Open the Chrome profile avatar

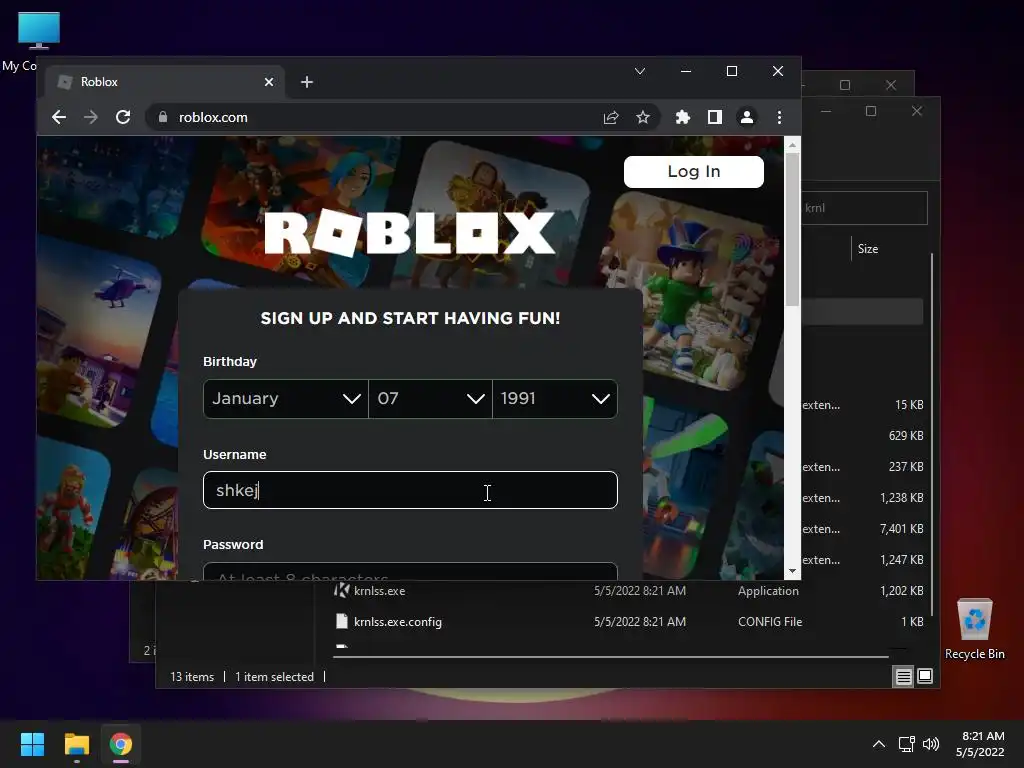click(746, 117)
